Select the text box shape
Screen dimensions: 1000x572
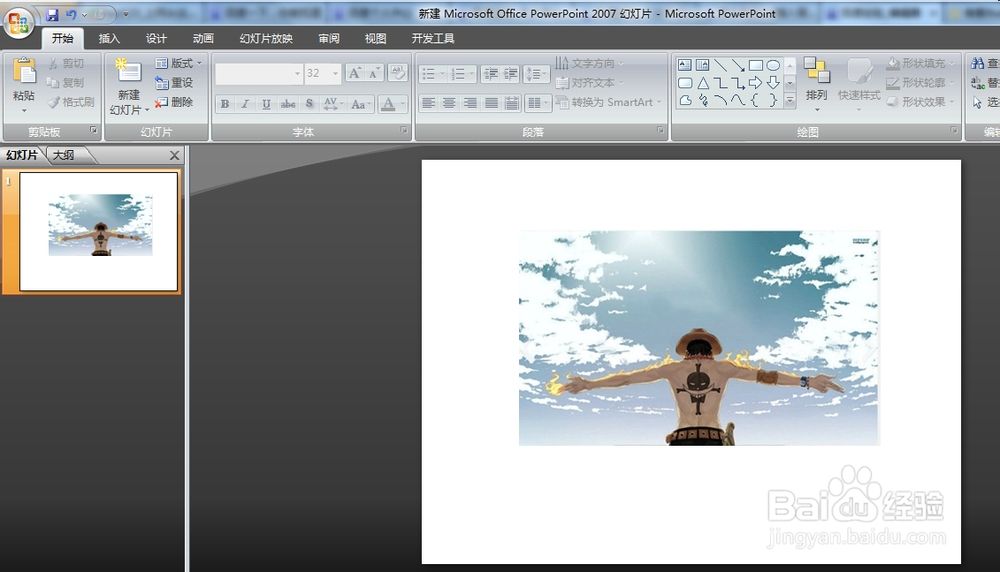[684, 65]
